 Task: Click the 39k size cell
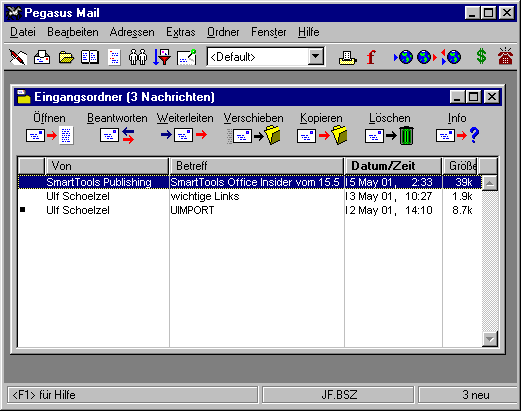464,182
